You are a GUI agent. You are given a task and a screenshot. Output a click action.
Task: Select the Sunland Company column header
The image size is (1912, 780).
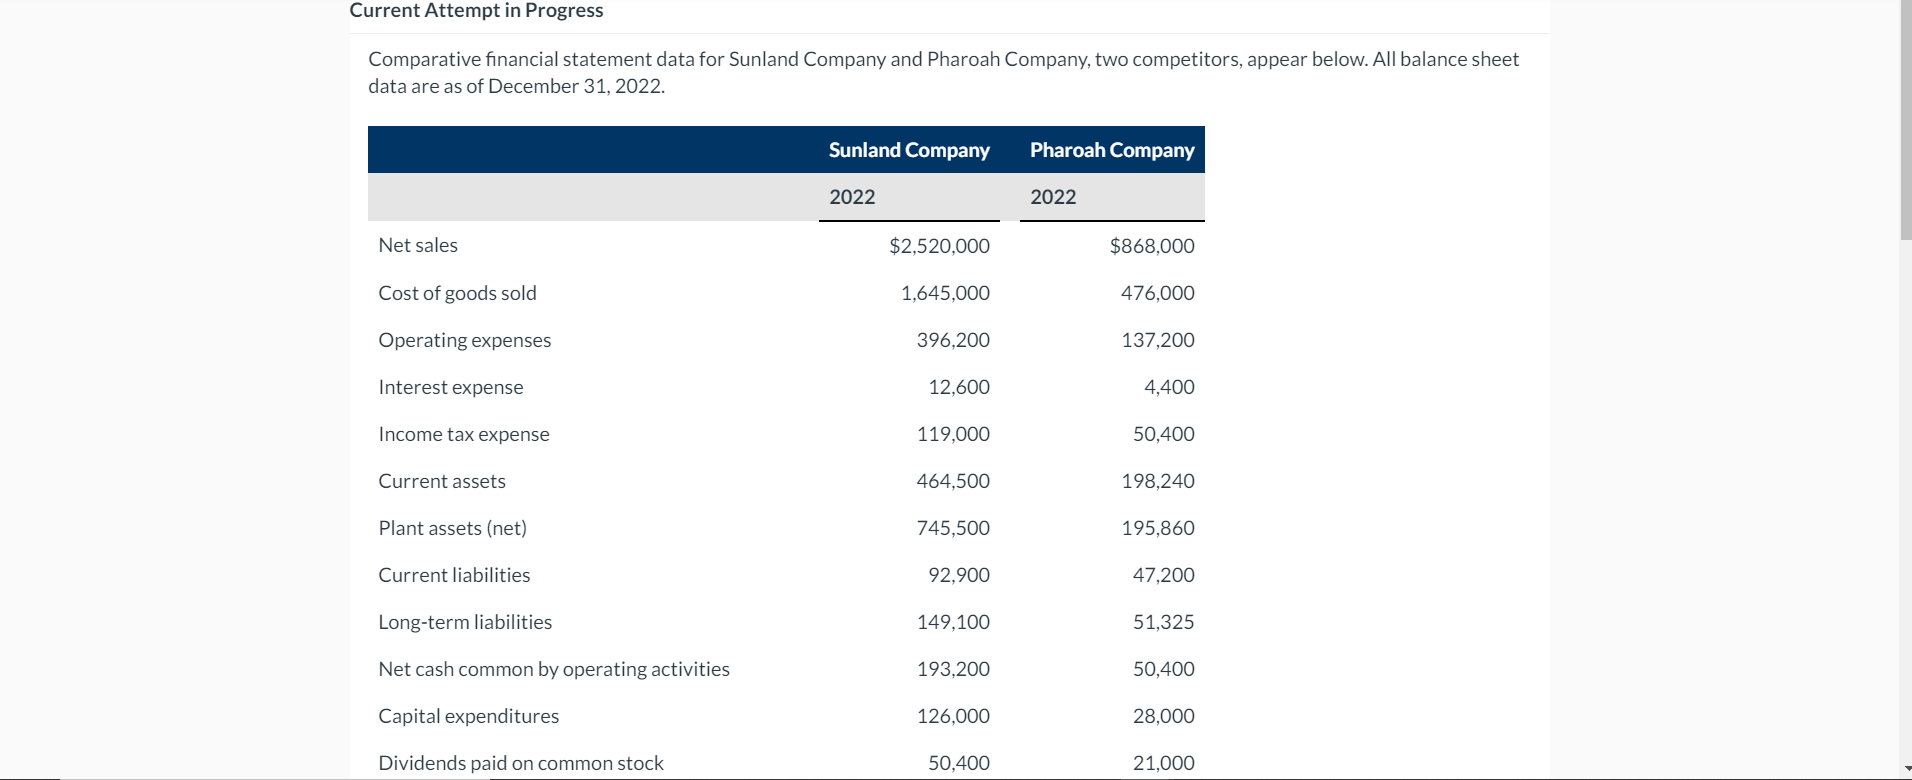click(x=908, y=149)
